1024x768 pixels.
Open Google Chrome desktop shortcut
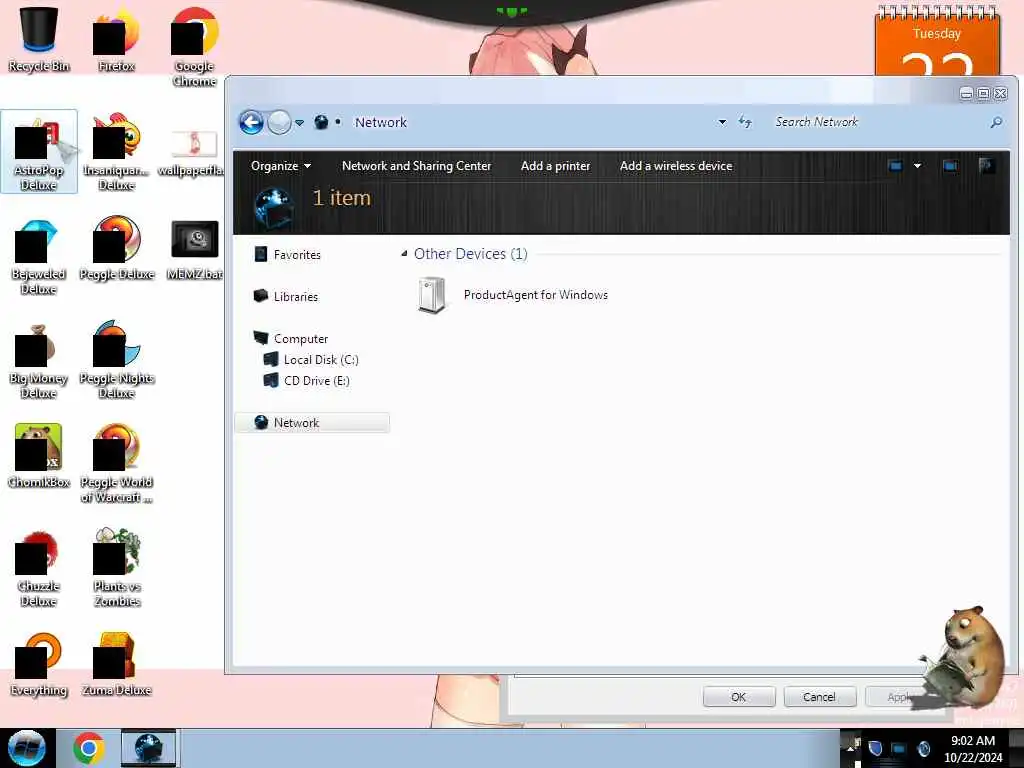(194, 46)
